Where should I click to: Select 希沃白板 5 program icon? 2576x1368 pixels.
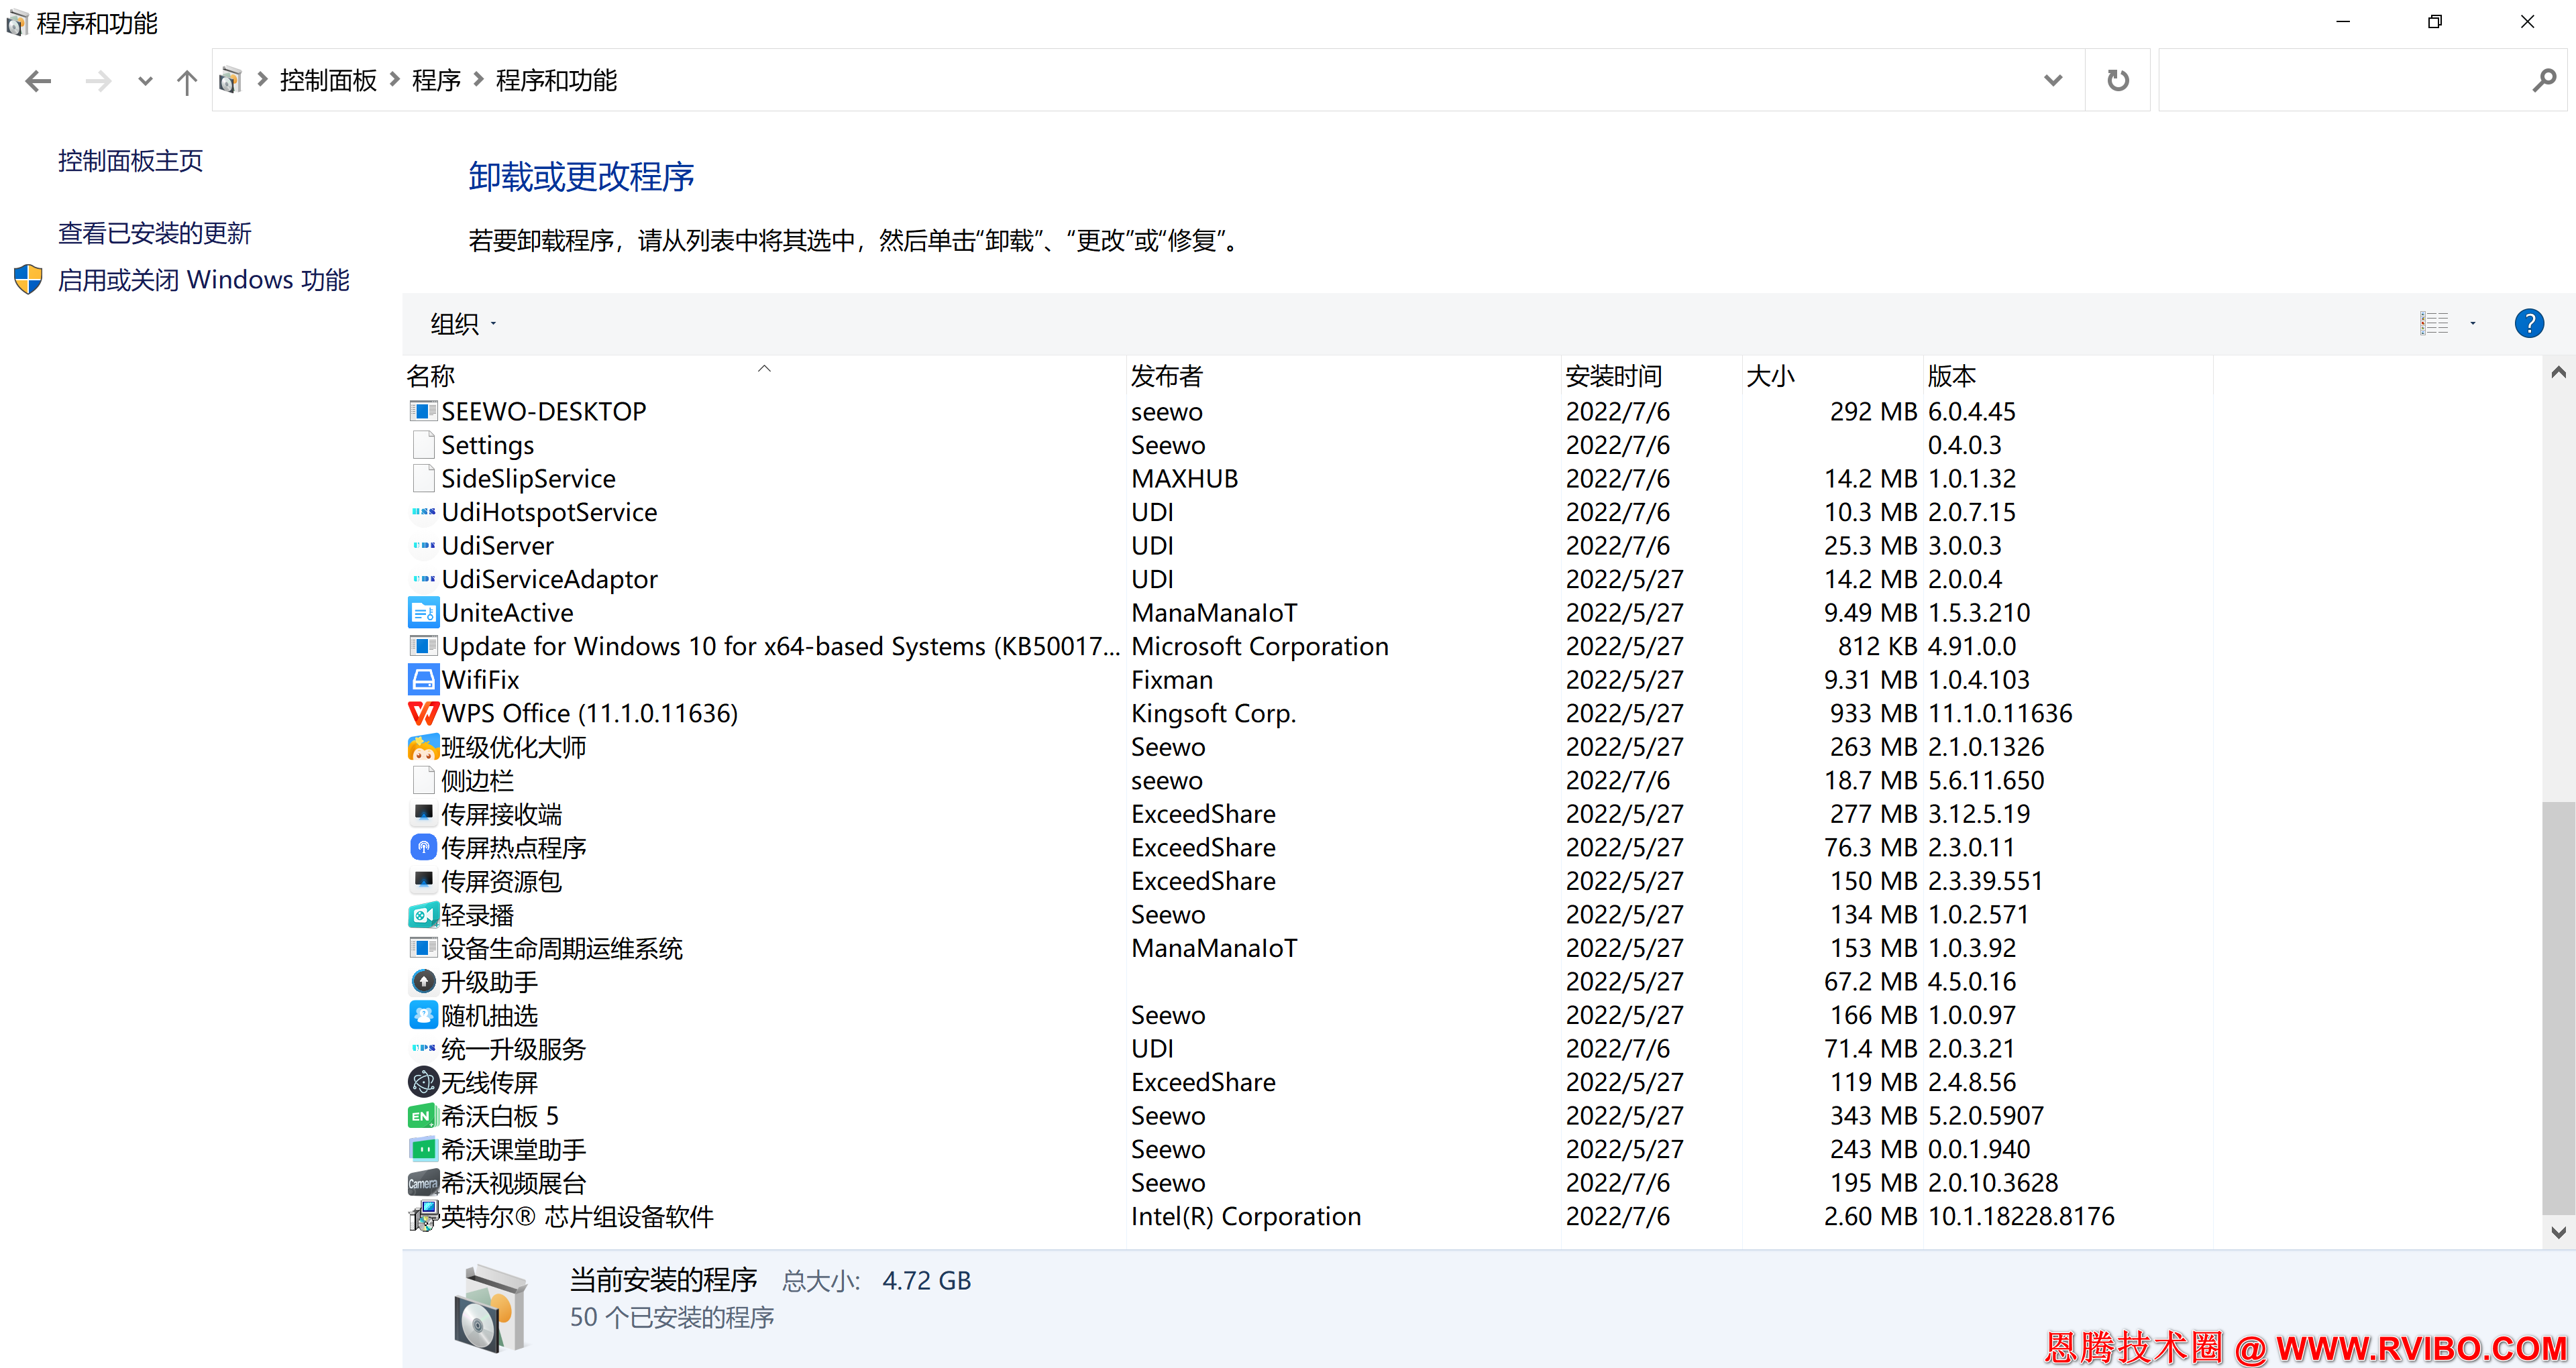[x=423, y=1116]
